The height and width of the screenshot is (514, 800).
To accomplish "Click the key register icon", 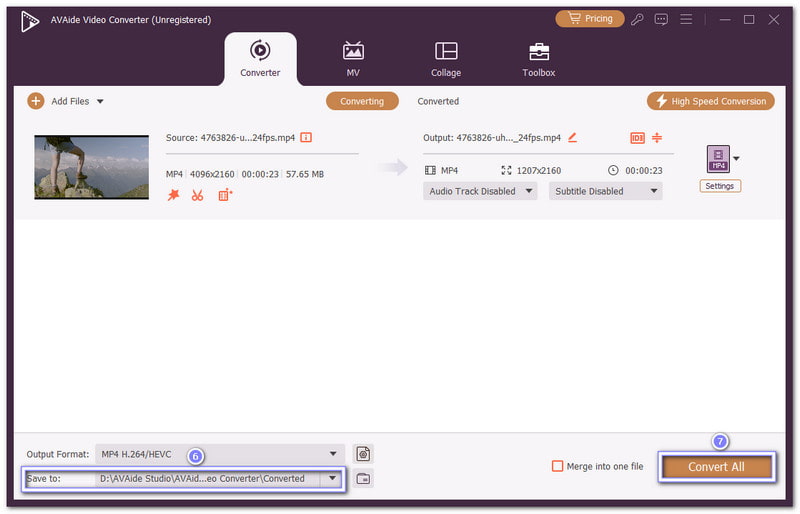I will click(x=637, y=19).
